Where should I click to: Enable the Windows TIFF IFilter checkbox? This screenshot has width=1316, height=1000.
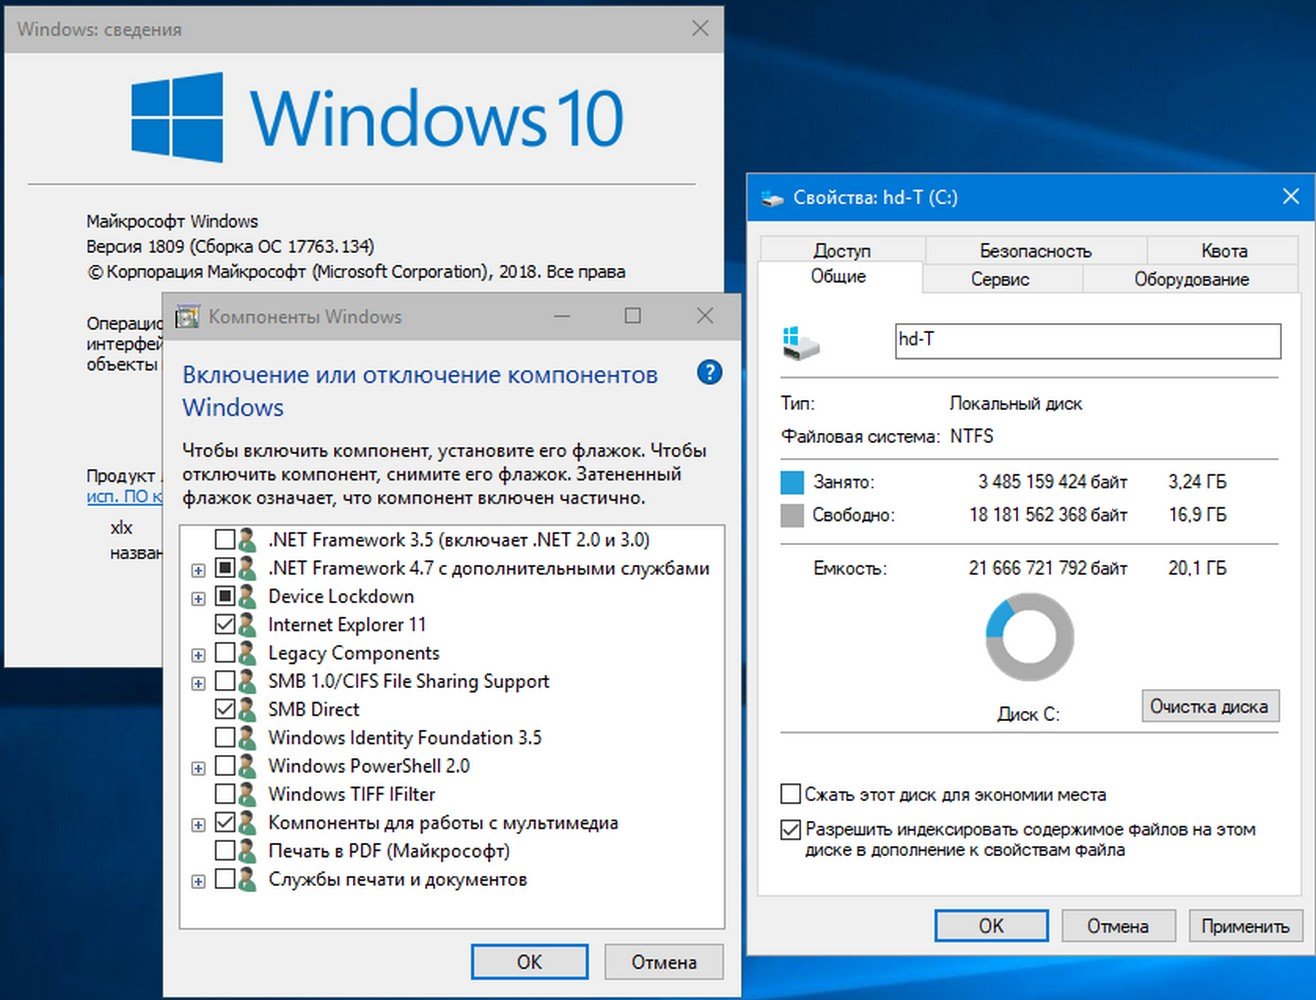pos(225,794)
